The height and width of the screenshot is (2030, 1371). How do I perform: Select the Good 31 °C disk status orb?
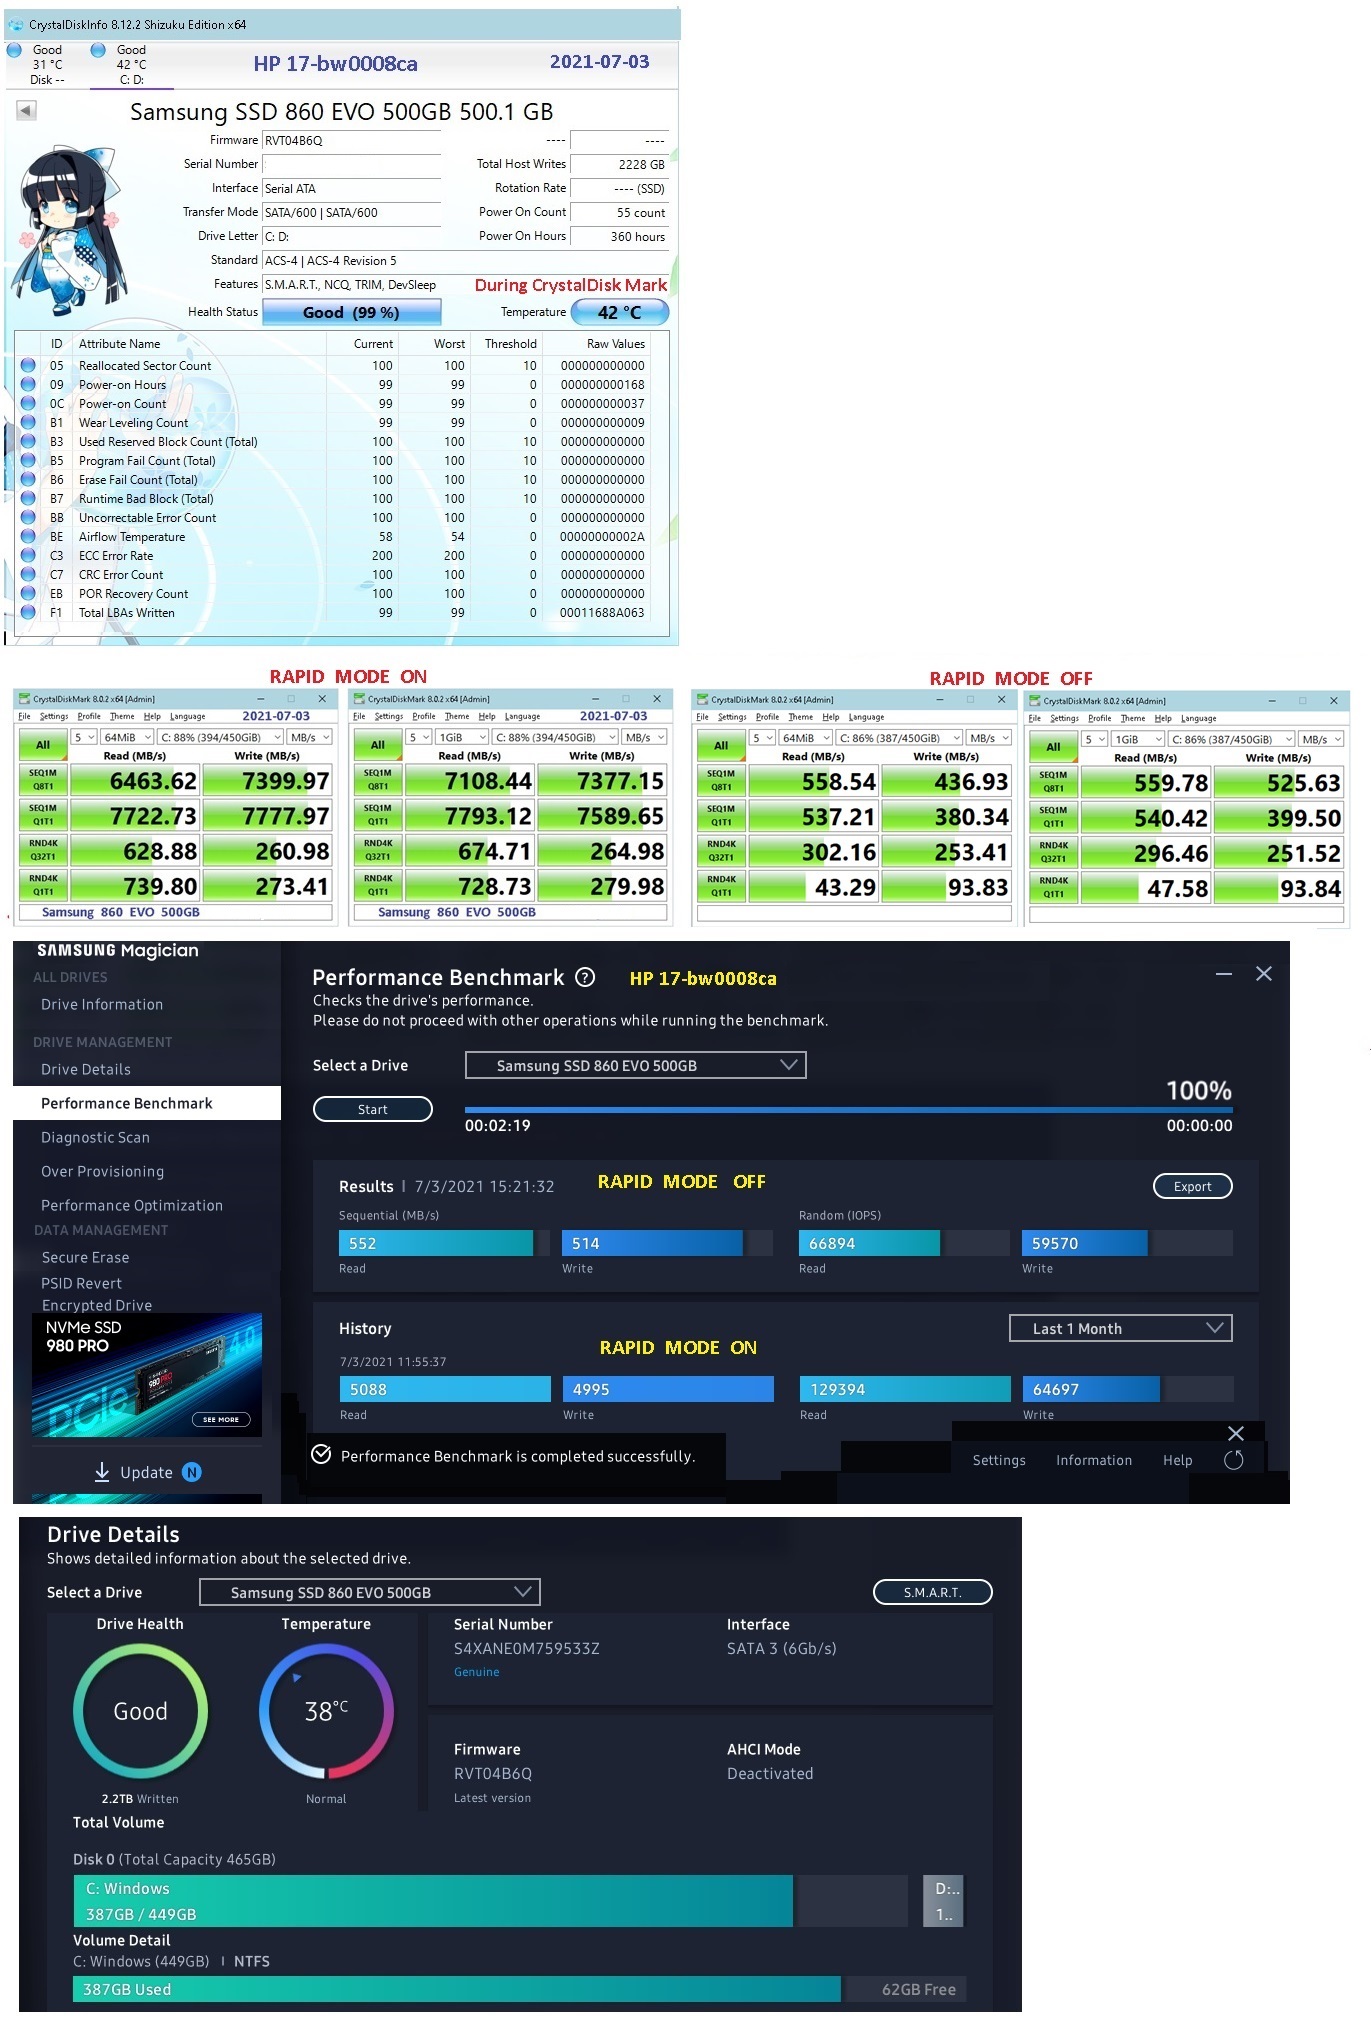point(14,49)
